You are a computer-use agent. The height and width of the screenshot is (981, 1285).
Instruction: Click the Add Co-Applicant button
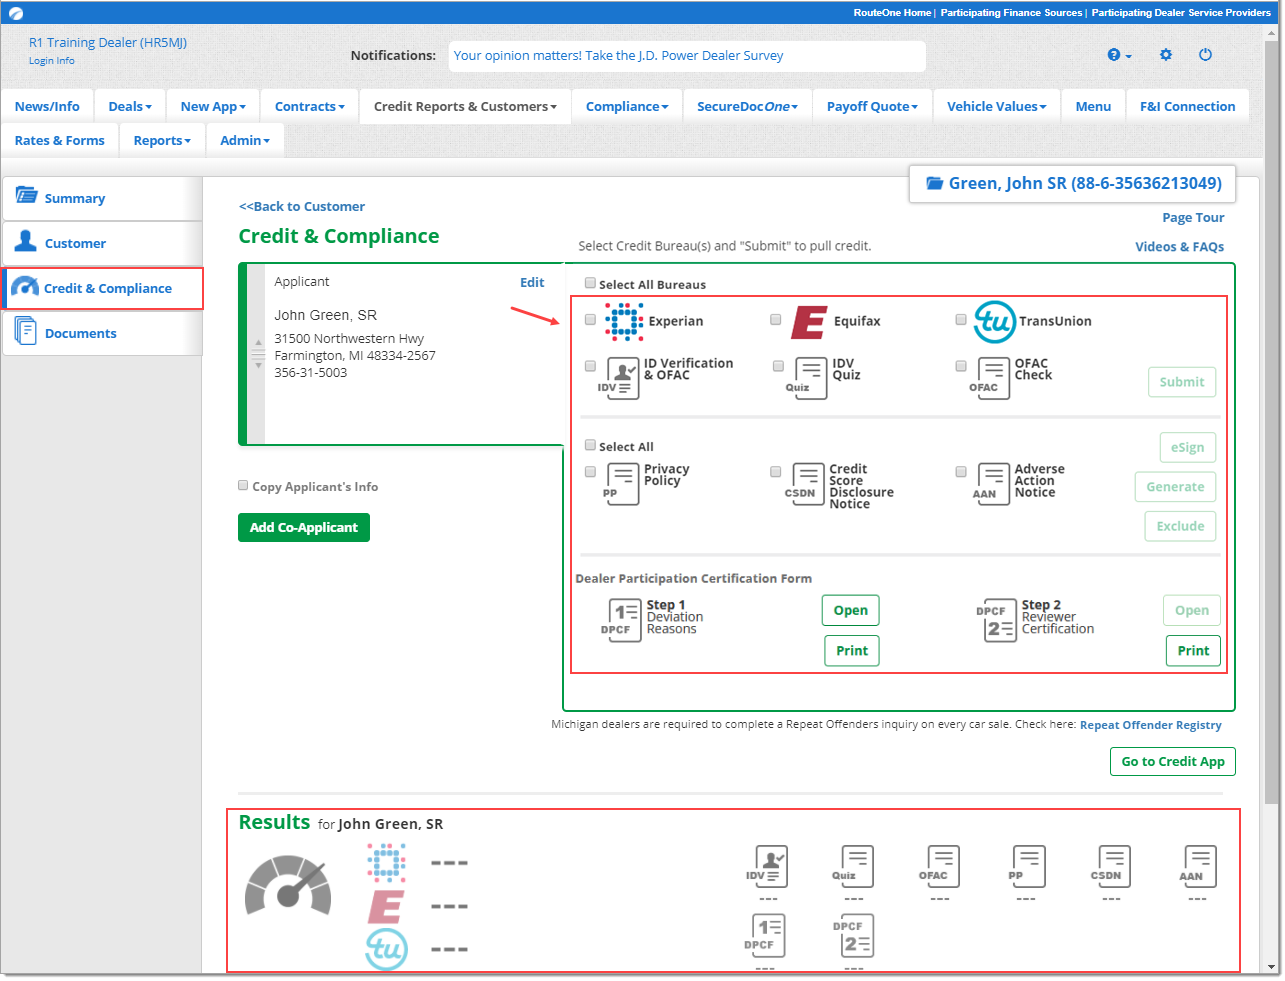click(x=304, y=527)
